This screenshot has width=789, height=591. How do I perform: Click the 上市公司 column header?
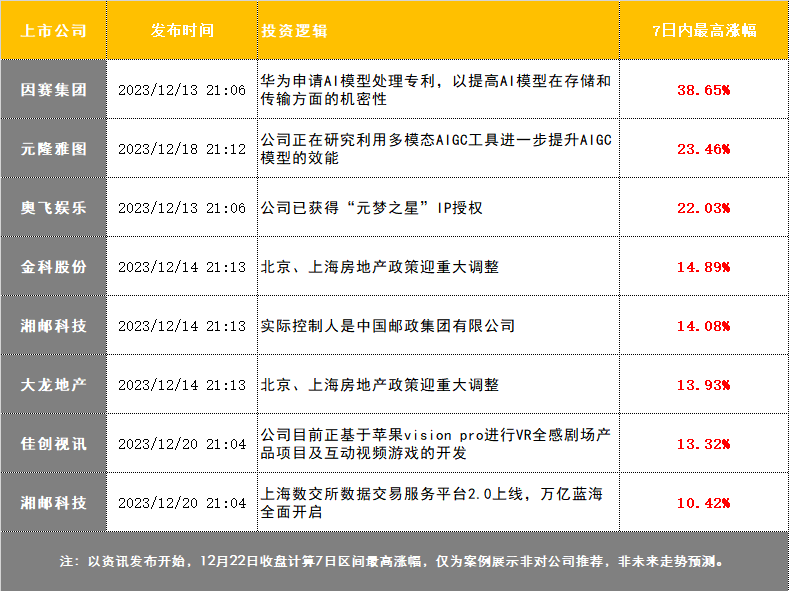[x=53, y=30]
